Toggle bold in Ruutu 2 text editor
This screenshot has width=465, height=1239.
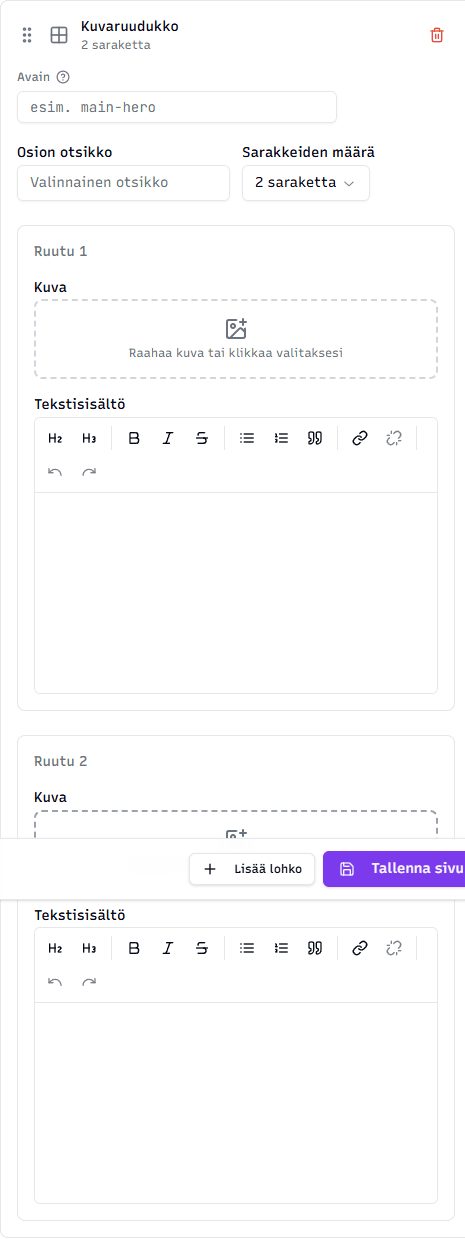(x=134, y=948)
